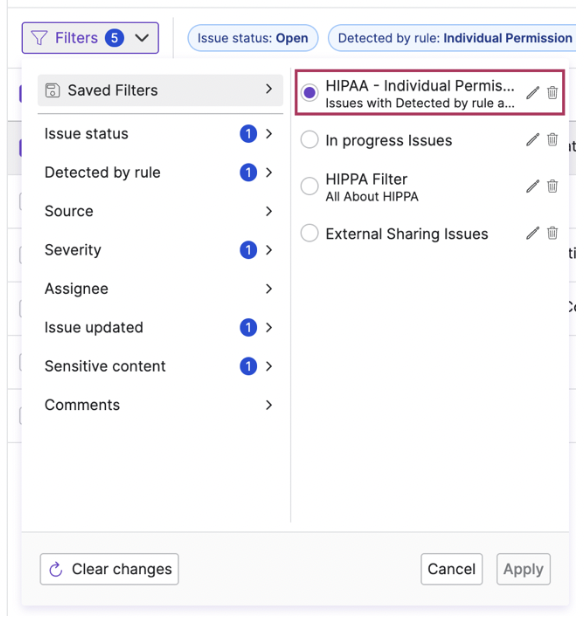
Task: Delete the HIPPA Filter entry
Action: pyautogui.click(x=552, y=186)
